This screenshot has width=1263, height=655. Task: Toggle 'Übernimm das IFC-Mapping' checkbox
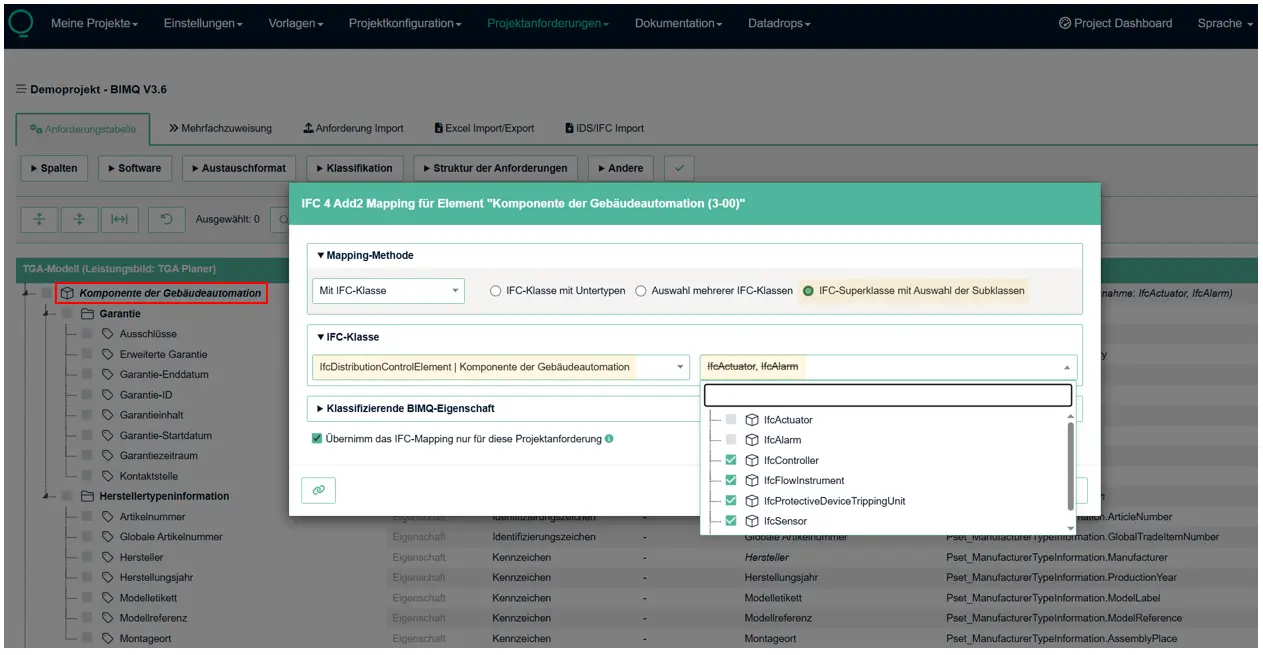(317, 439)
